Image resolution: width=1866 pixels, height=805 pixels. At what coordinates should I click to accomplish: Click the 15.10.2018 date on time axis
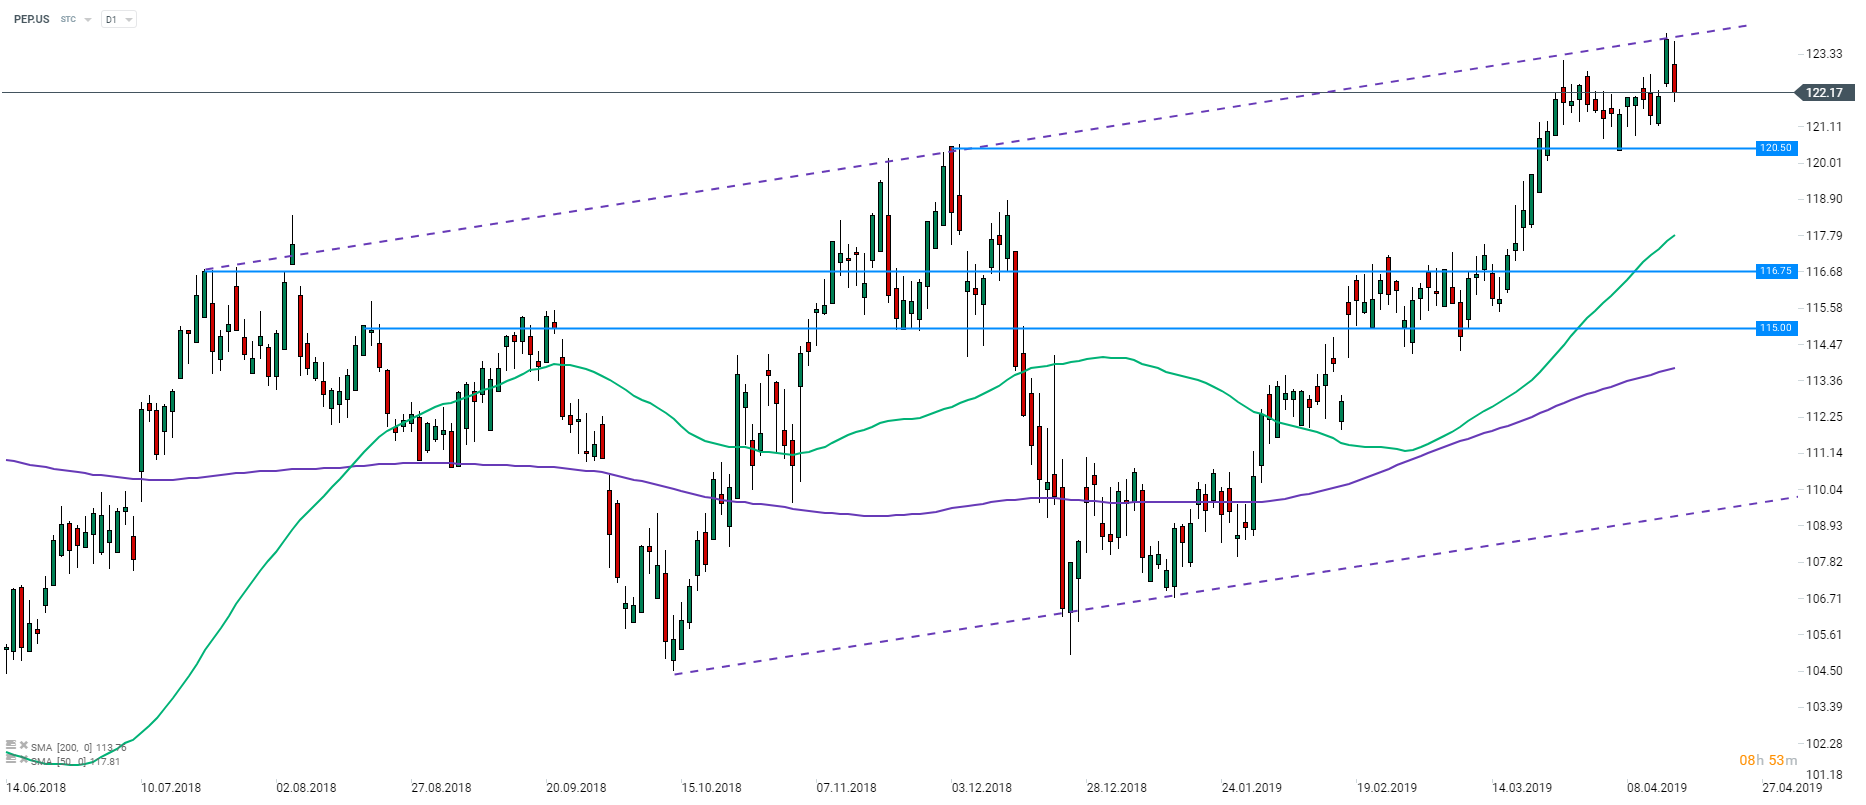(x=711, y=788)
